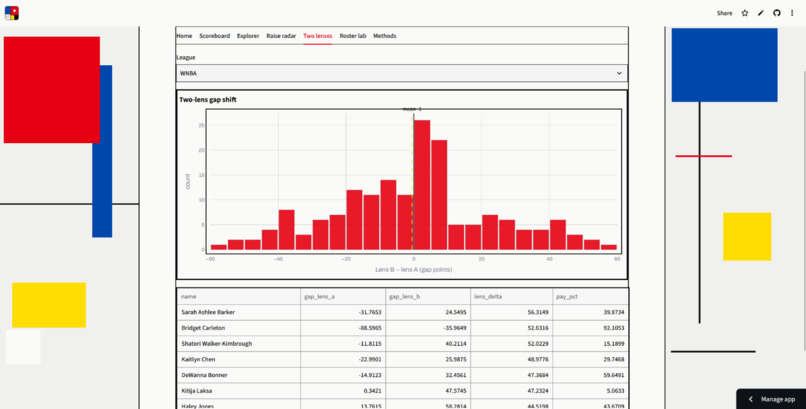806x409 pixels.
Task: Sort table by lens_delta column header
Action: pyautogui.click(x=511, y=296)
